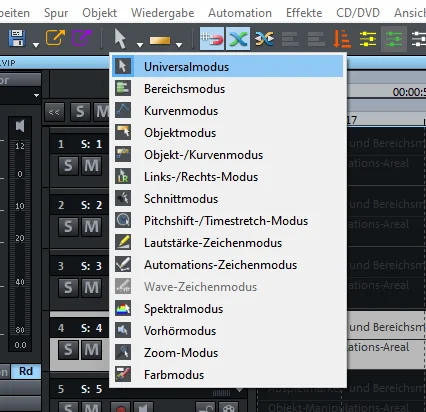Pick Objekt-/Kurvenmodus from the list
The width and height of the screenshot is (426, 412).
point(228,155)
